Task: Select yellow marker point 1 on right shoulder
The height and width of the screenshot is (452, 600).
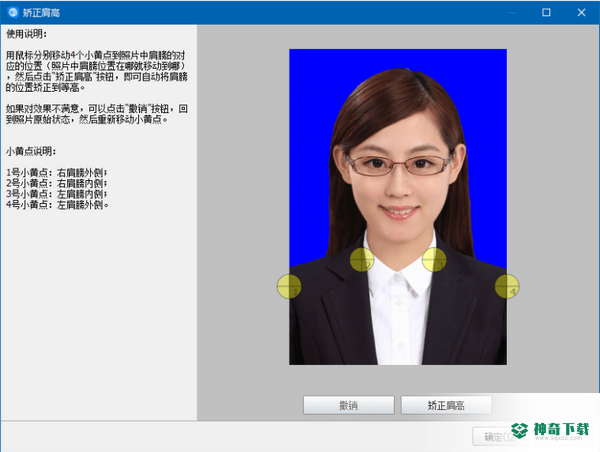Action: coord(289,286)
